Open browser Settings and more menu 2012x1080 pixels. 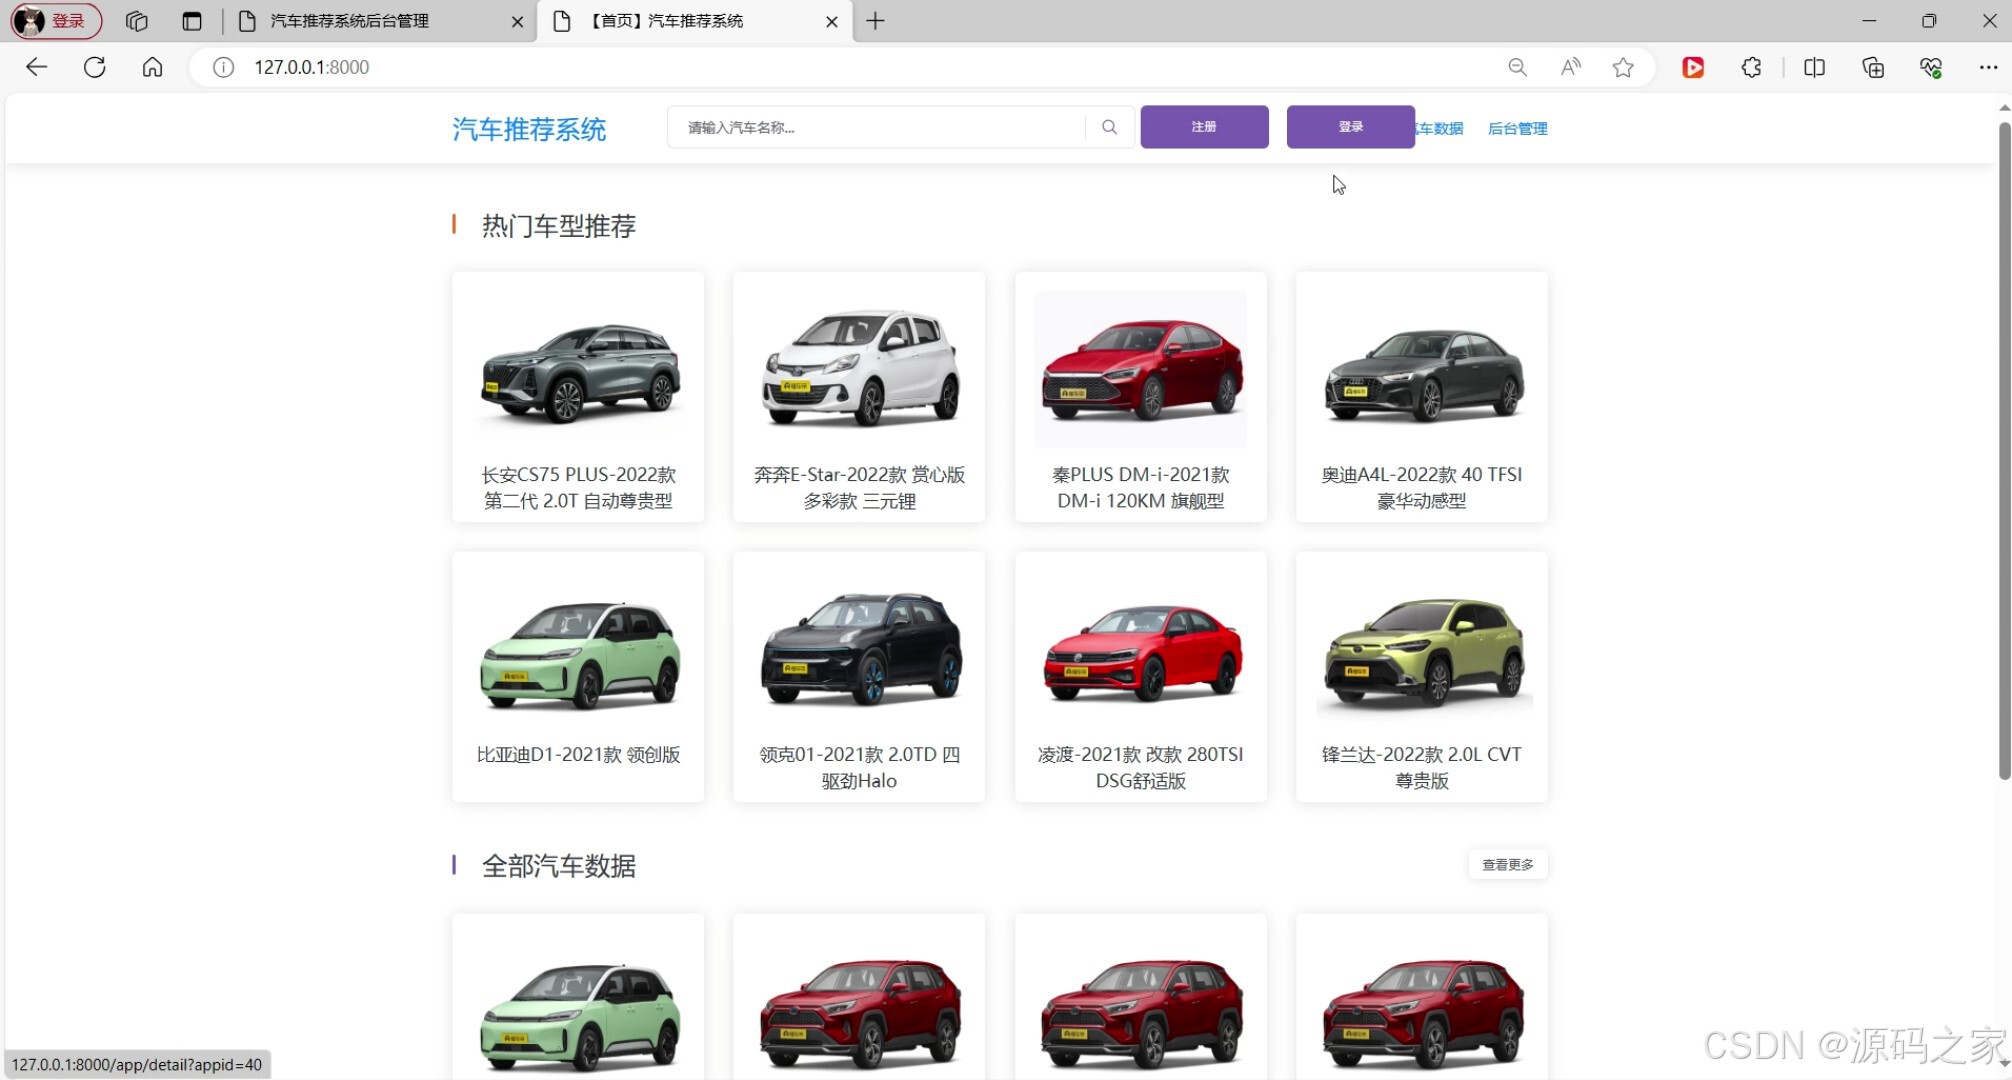point(1991,67)
